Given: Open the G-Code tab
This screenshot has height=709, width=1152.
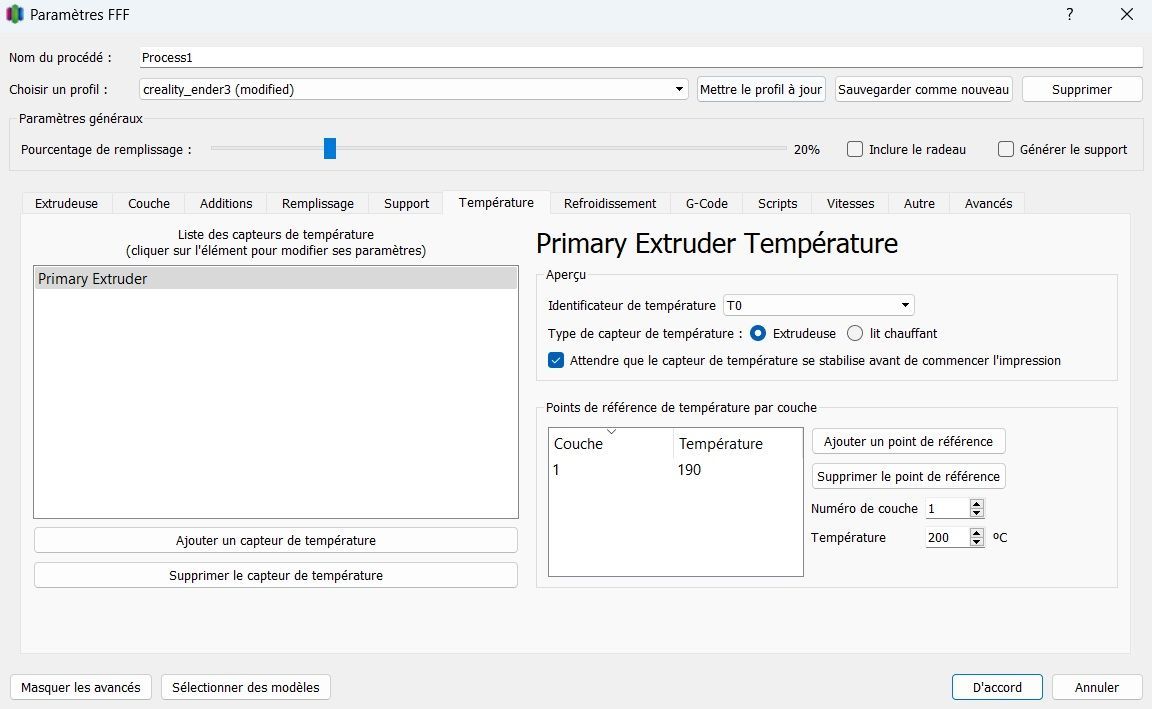Looking at the screenshot, I should click(706, 203).
